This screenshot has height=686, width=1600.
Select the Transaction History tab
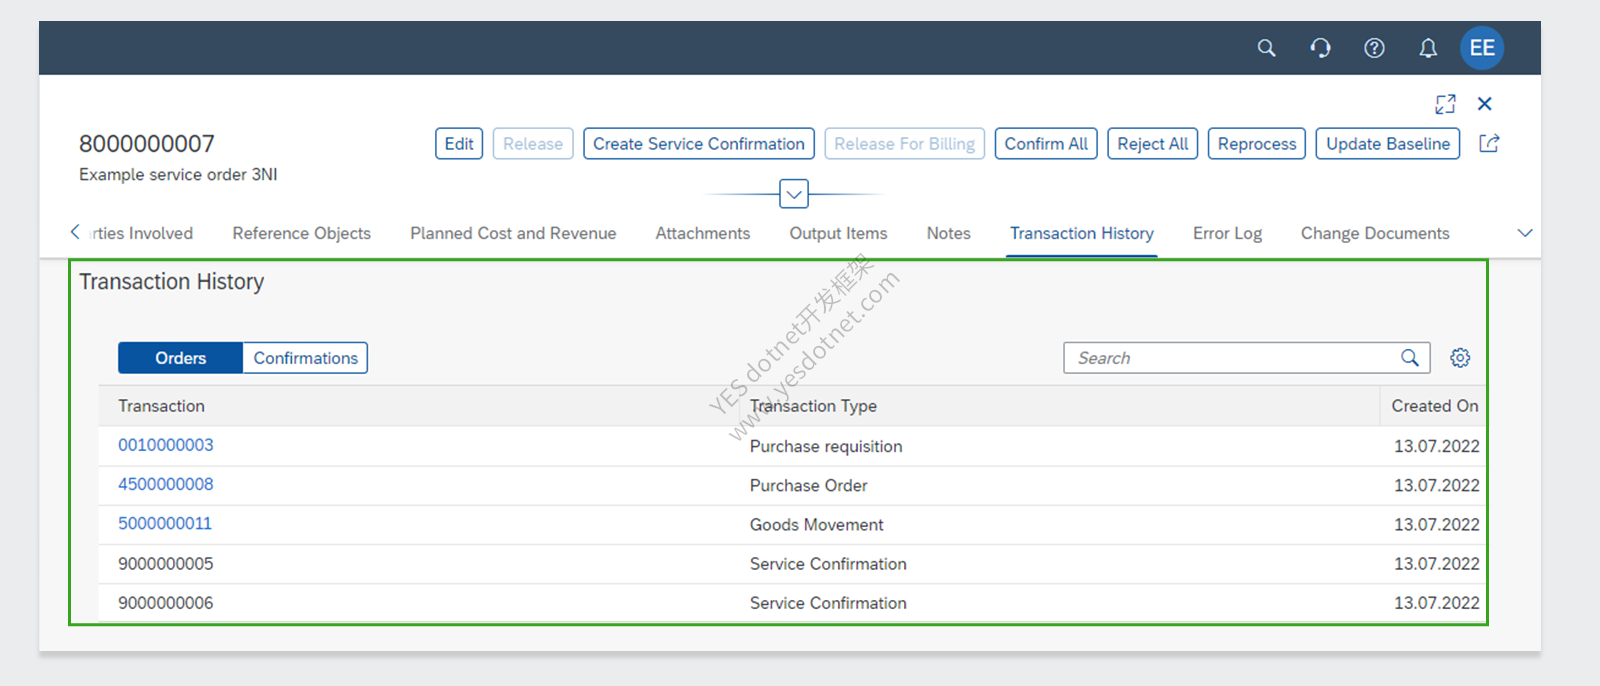tap(1082, 233)
